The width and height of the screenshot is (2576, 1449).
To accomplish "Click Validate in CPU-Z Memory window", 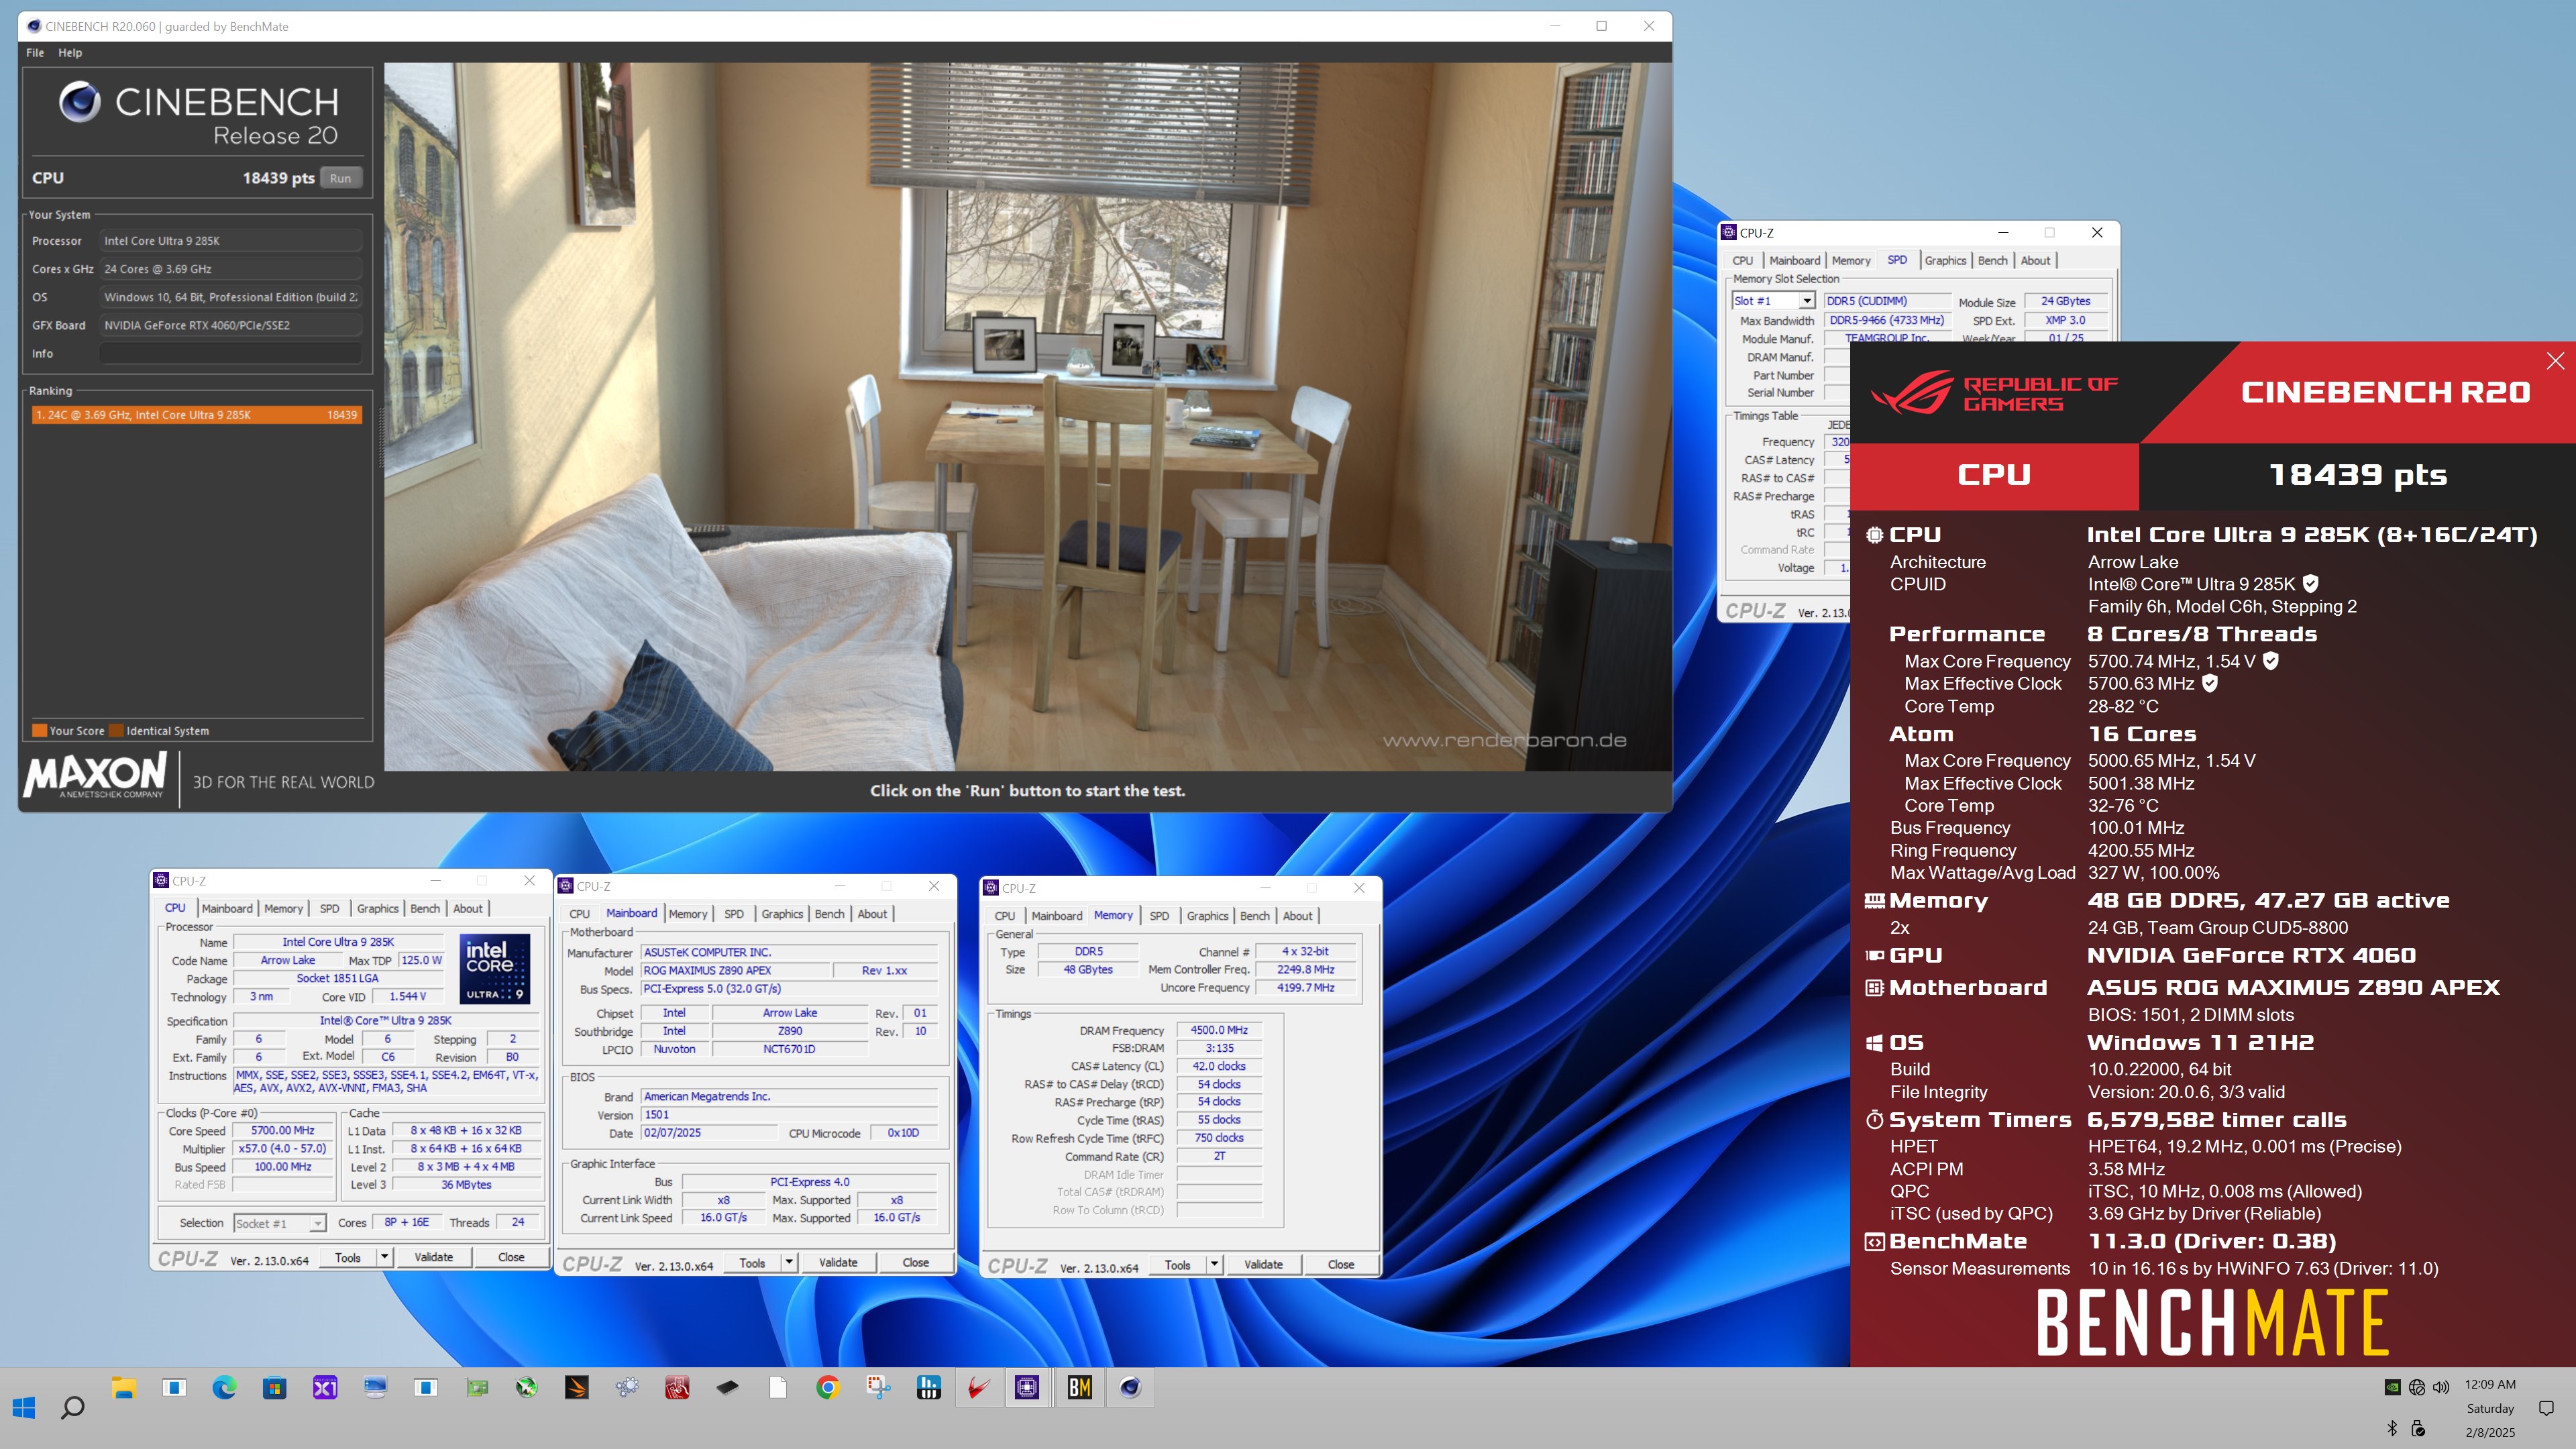I will (1263, 1264).
